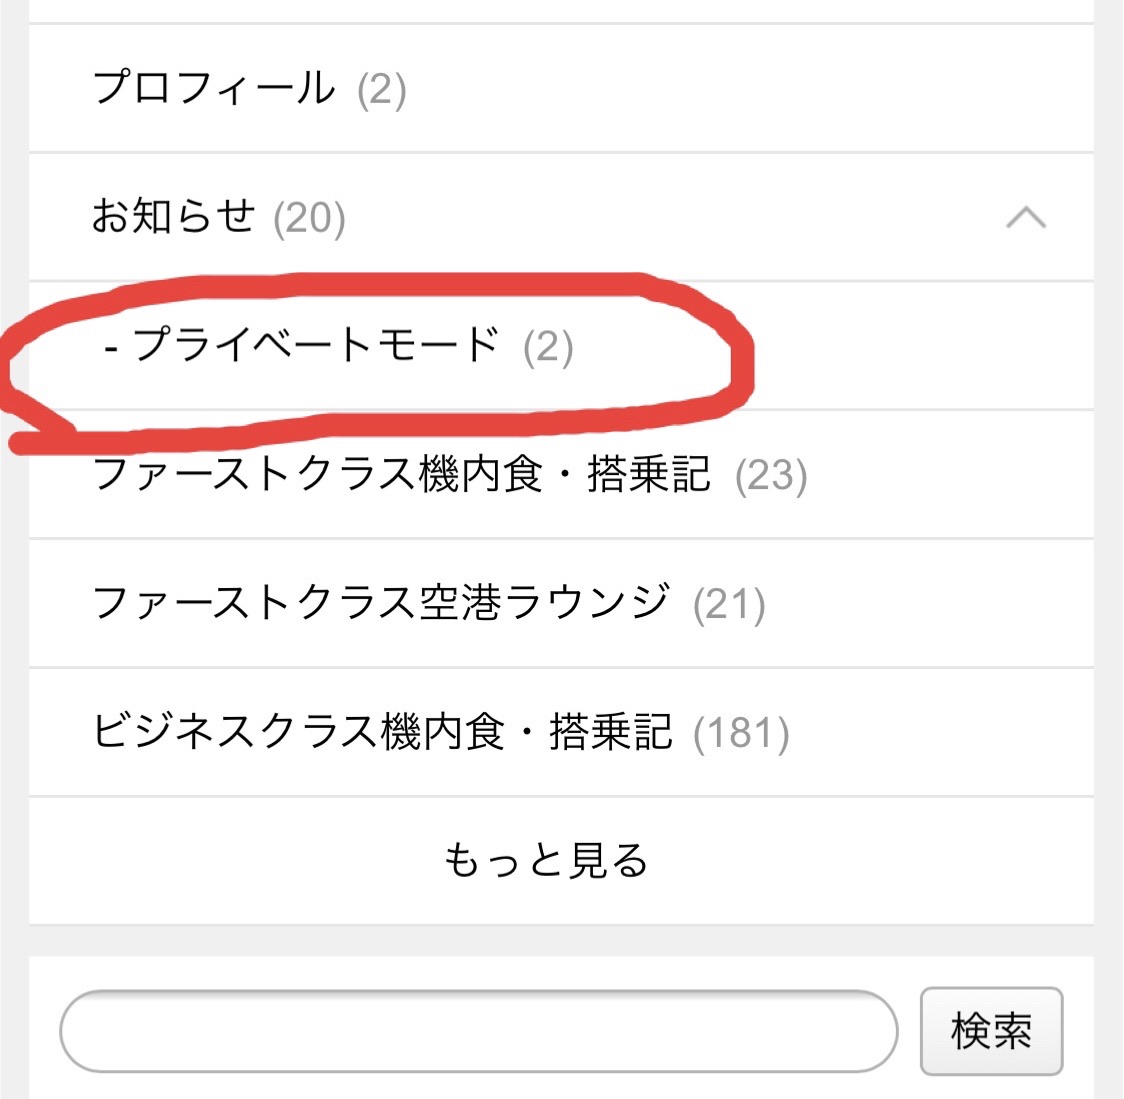The height and width of the screenshot is (1099, 1124).
Task: Click the (181) article count
Action: [x=741, y=733]
